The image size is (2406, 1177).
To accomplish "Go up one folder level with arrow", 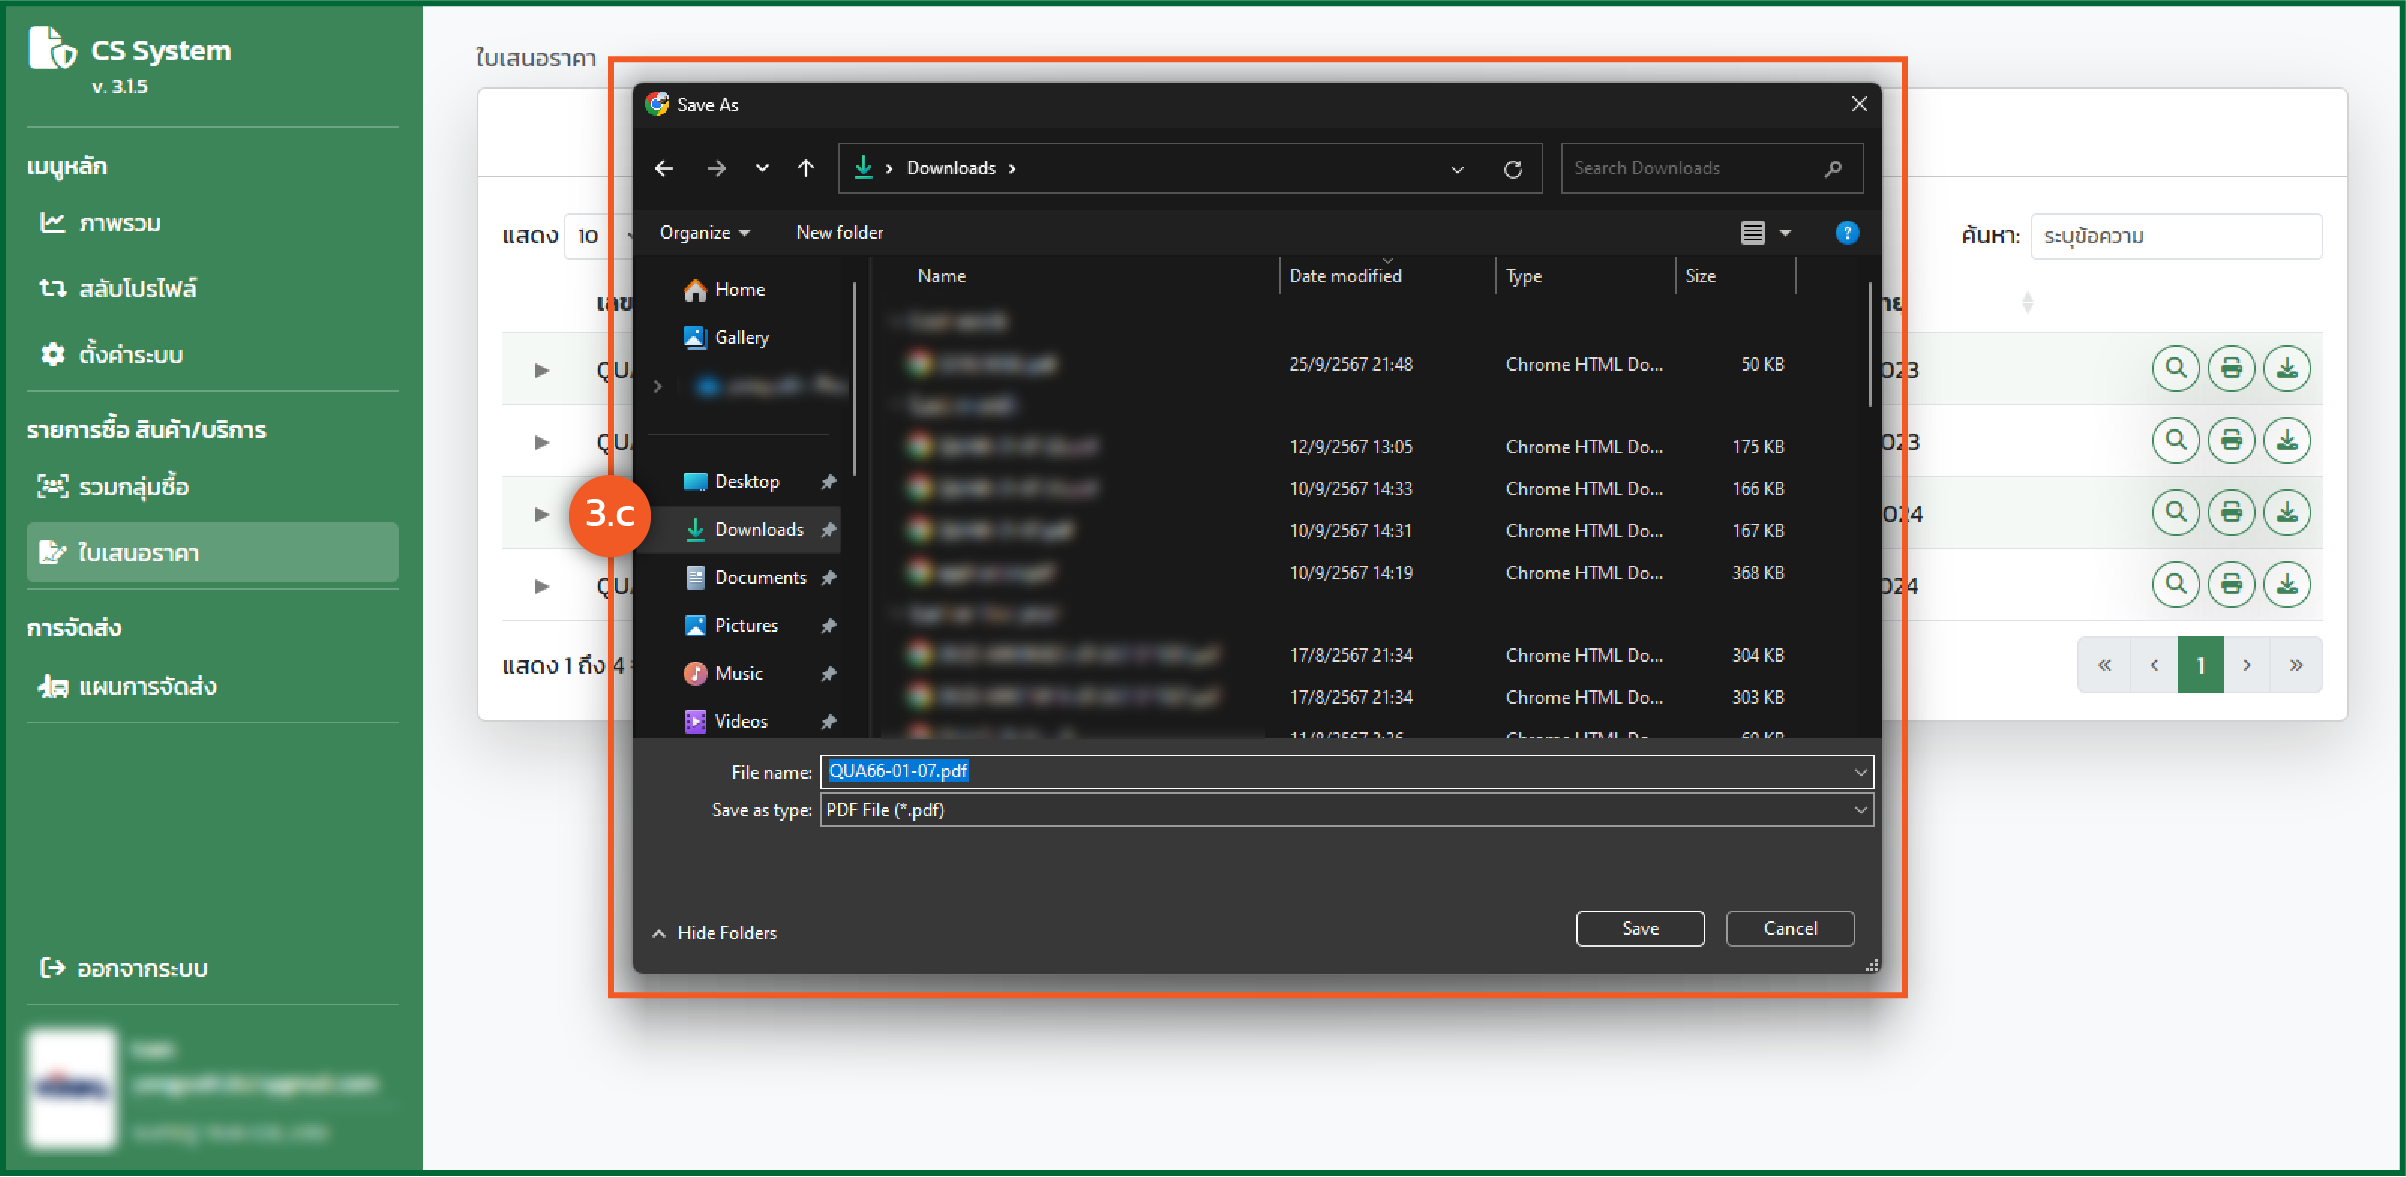I will [806, 168].
